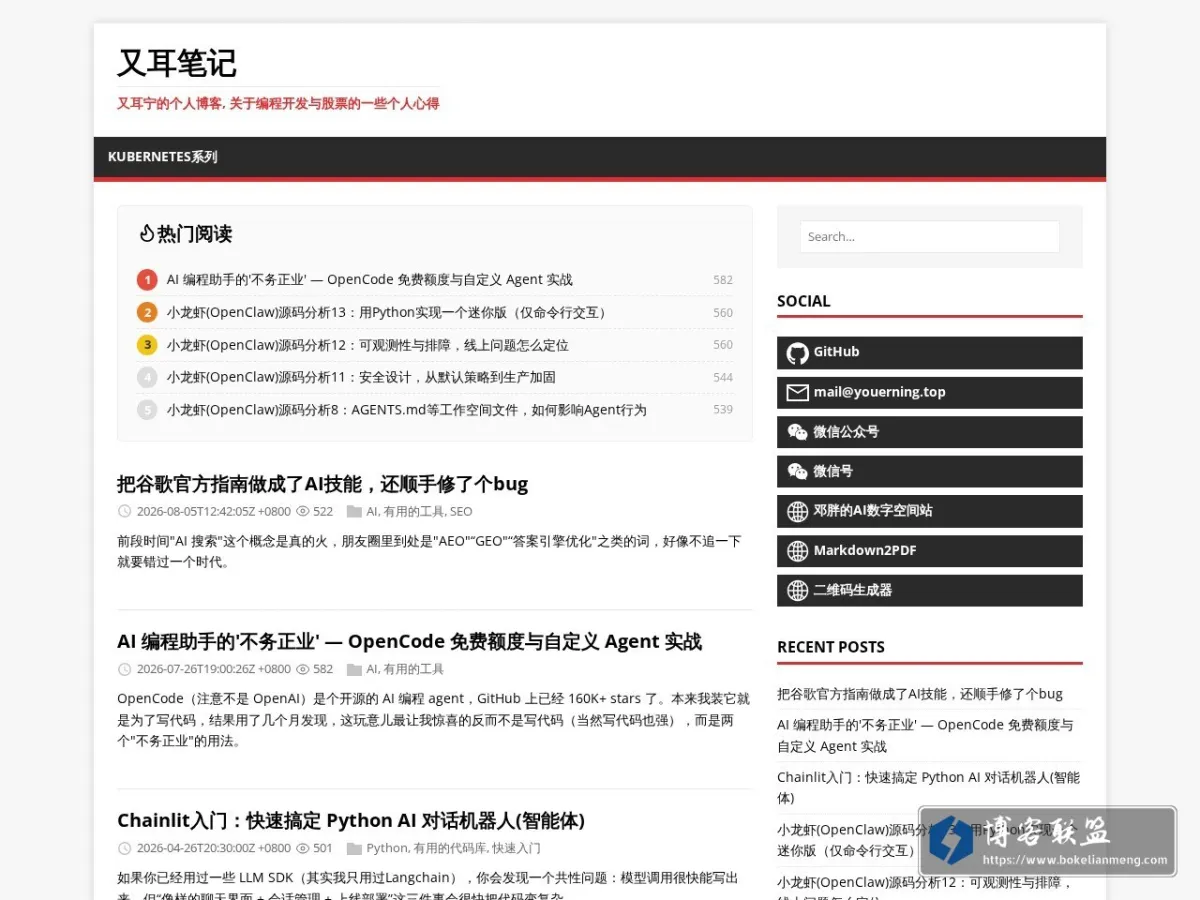Click folder icon before Python category

pos(354,848)
